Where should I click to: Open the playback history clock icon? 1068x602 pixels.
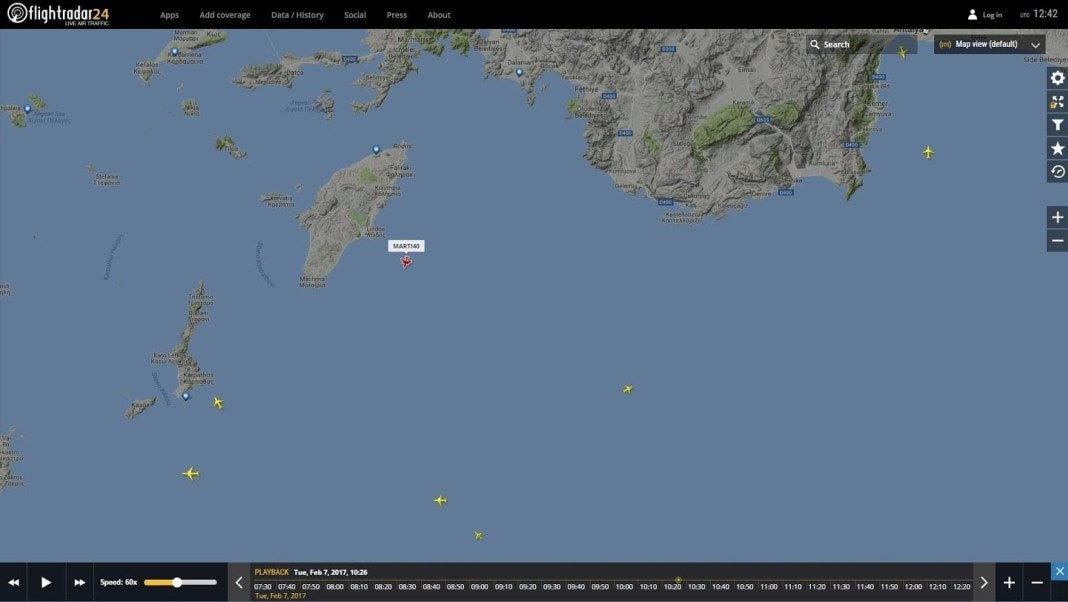tap(1057, 172)
